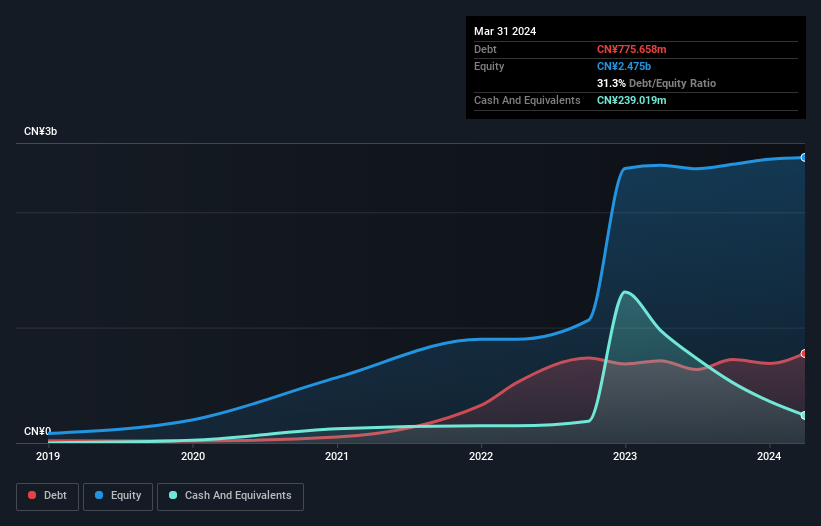Click the 2021 x-axis label

click(337, 456)
